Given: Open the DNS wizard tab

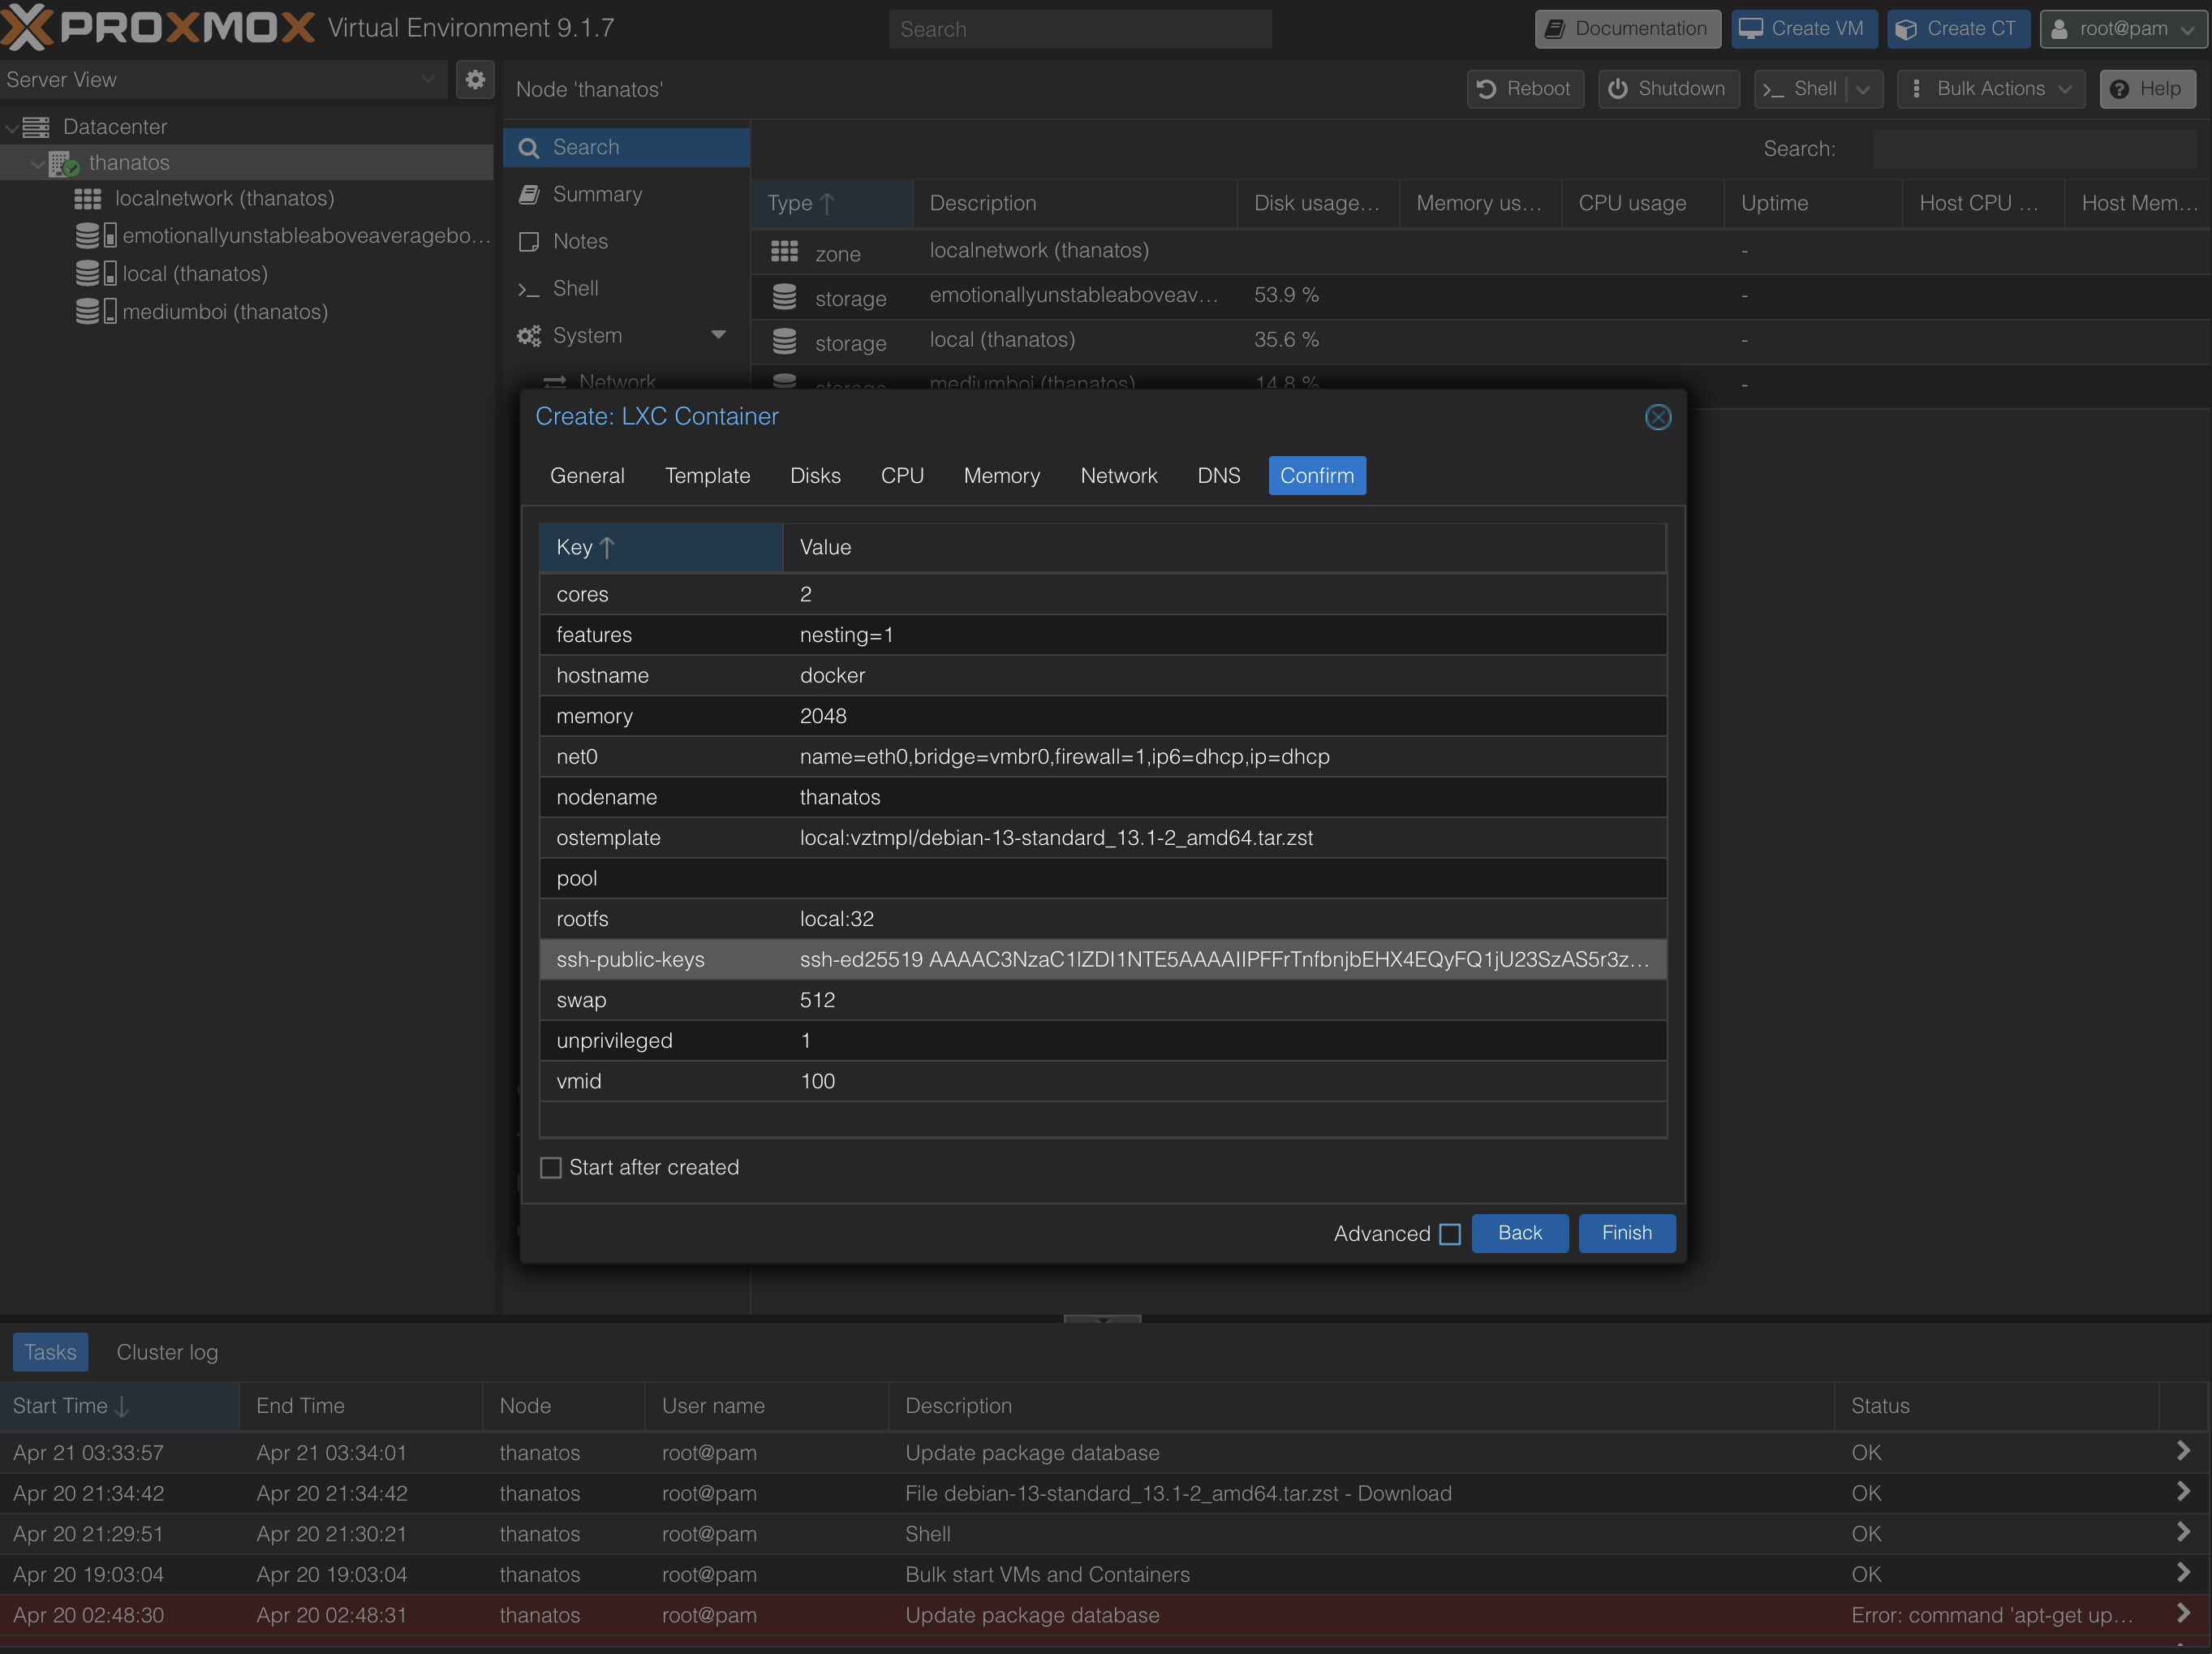Looking at the screenshot, I should (x=1219, y=476).
